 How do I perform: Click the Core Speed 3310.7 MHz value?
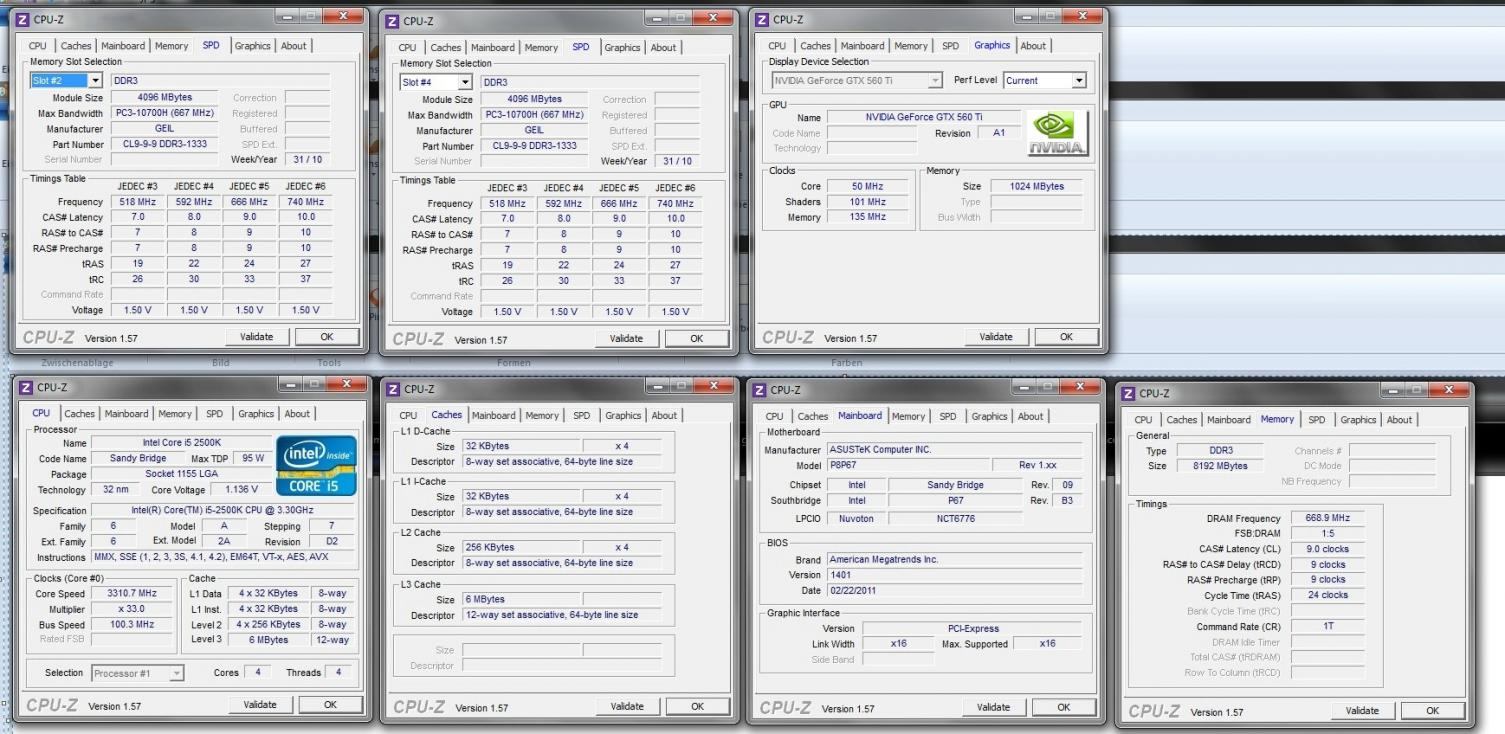point(131,593)
